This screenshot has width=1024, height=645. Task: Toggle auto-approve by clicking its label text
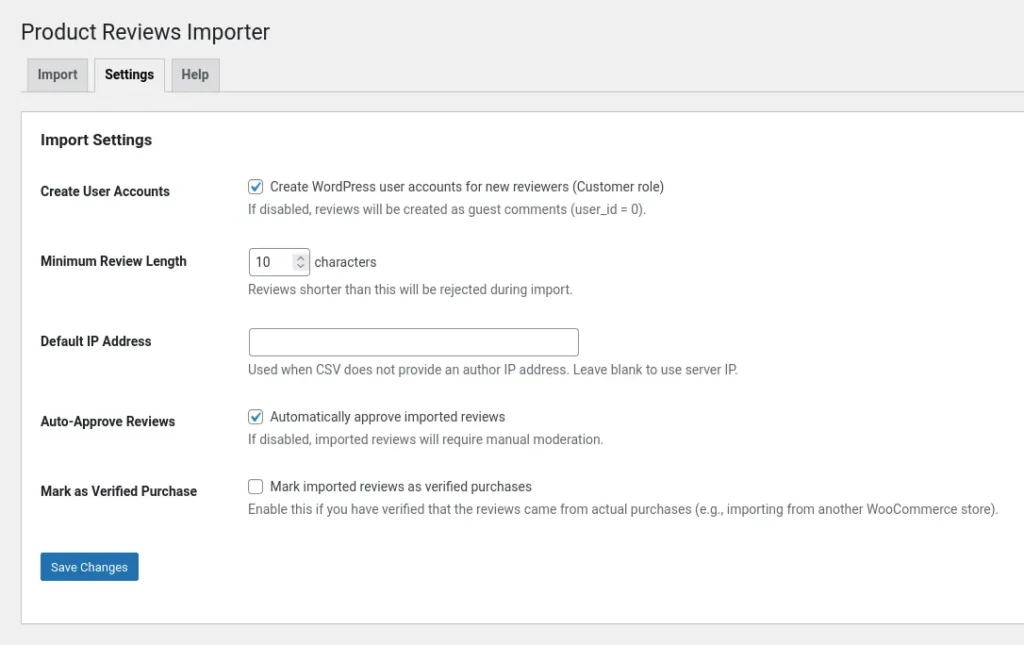(x=390, y=416)
